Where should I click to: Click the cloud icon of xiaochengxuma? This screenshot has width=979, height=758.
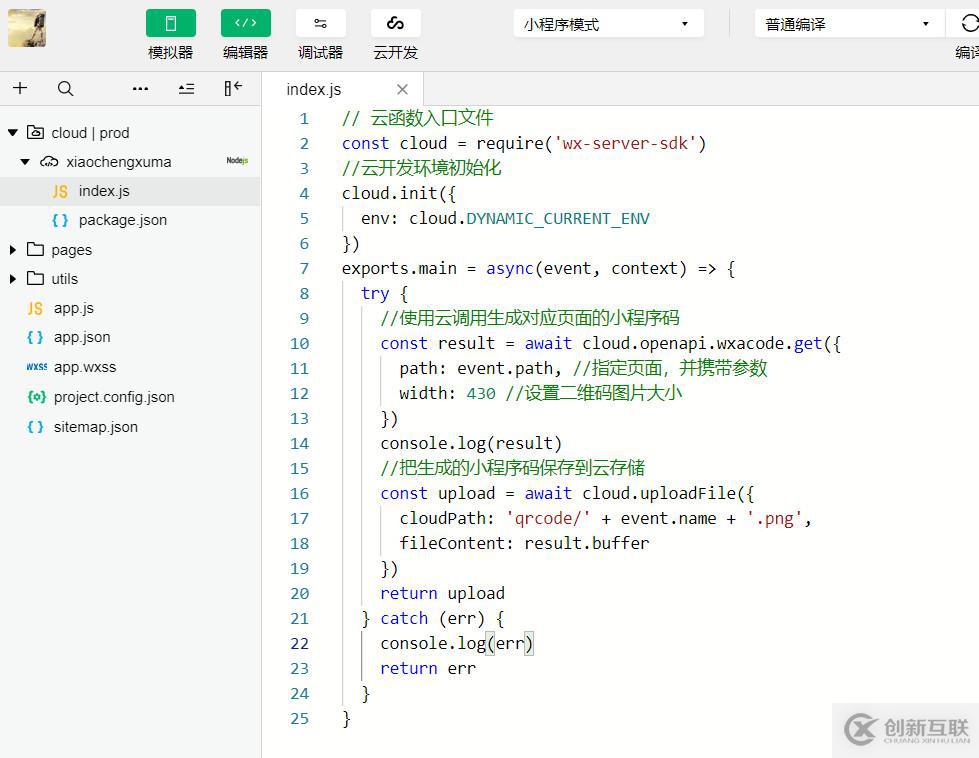(49, 162)
